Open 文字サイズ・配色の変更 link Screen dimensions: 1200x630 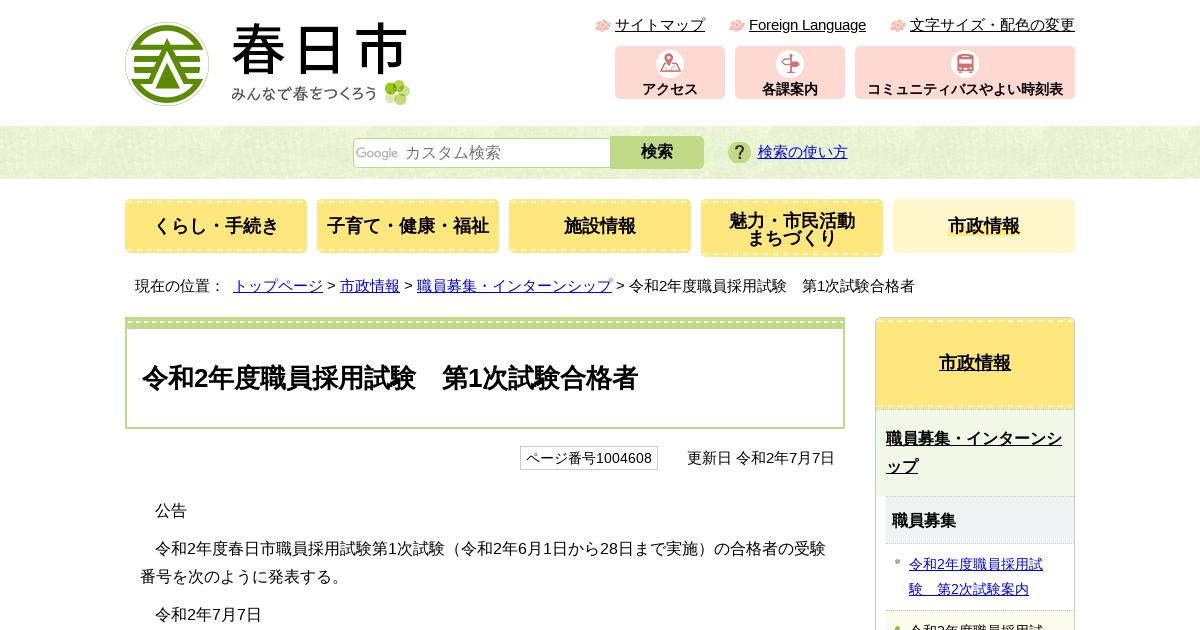click(x=992, y=25)
